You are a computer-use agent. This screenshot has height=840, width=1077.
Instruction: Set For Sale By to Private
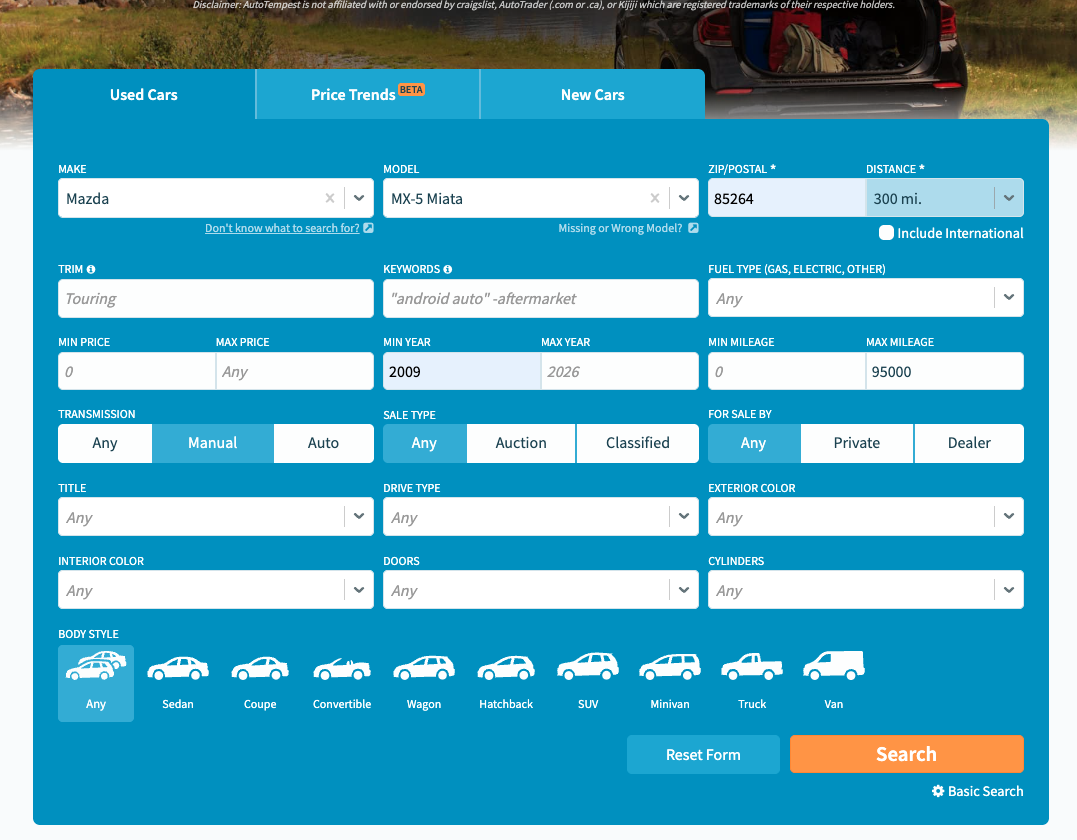click(x=857, y=443)
